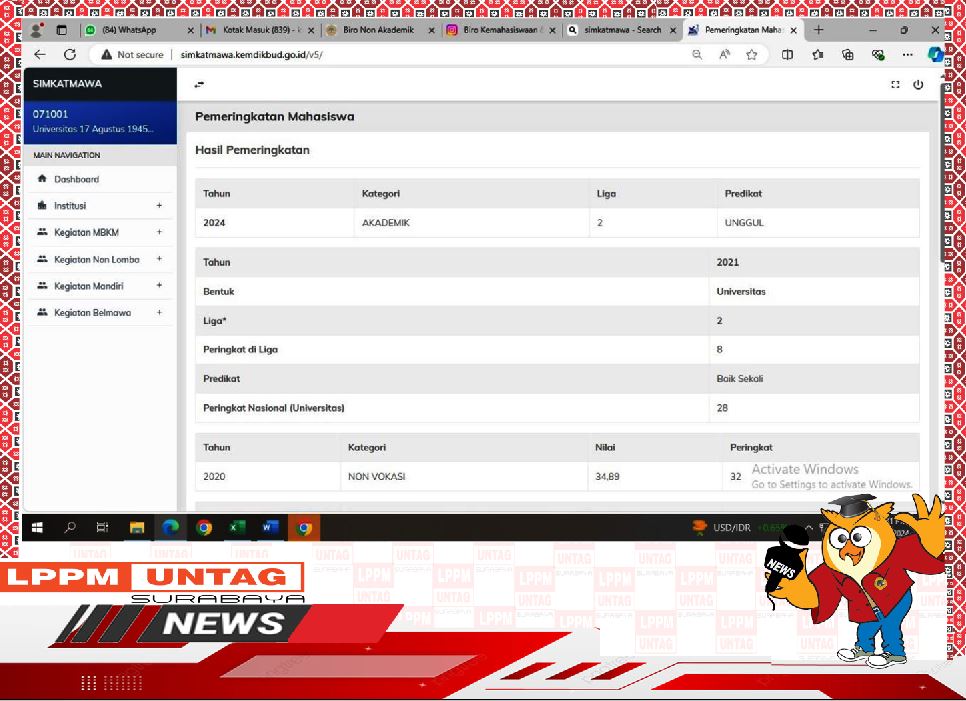The image size is (966, 701).
Task: Open the taskbar search icon
Action: click(x=70, y=527)
